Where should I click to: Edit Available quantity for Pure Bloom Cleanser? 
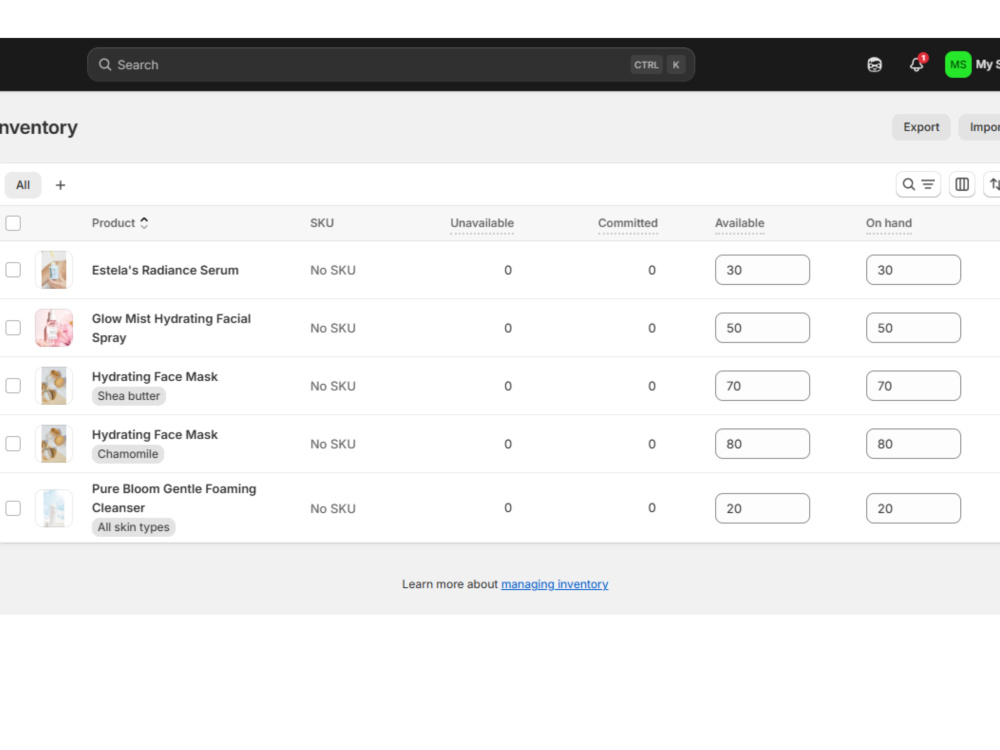(762, 508)
